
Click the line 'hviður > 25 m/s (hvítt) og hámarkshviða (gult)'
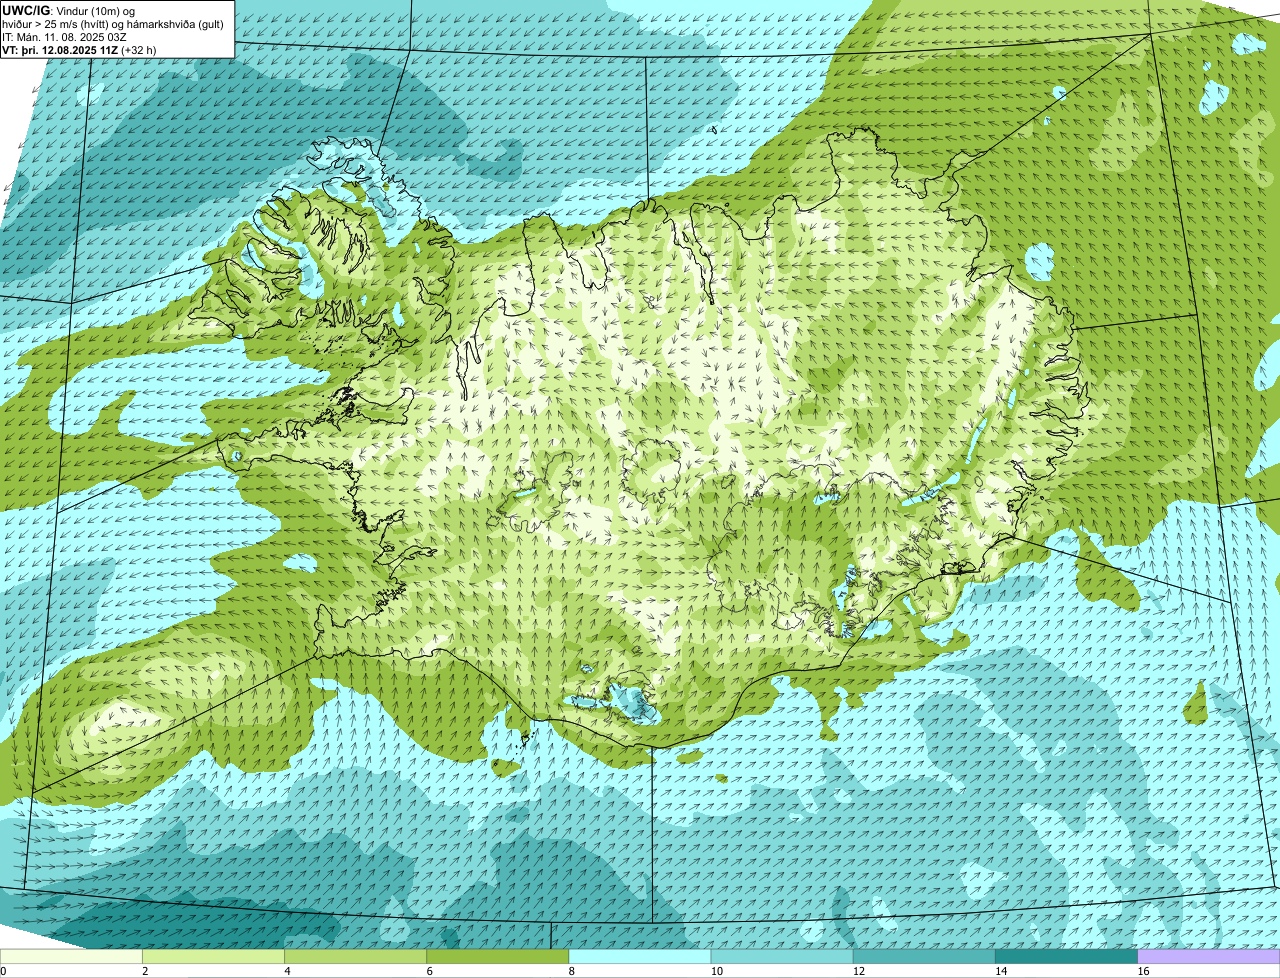pyautogui.click(x=113, y=24)
